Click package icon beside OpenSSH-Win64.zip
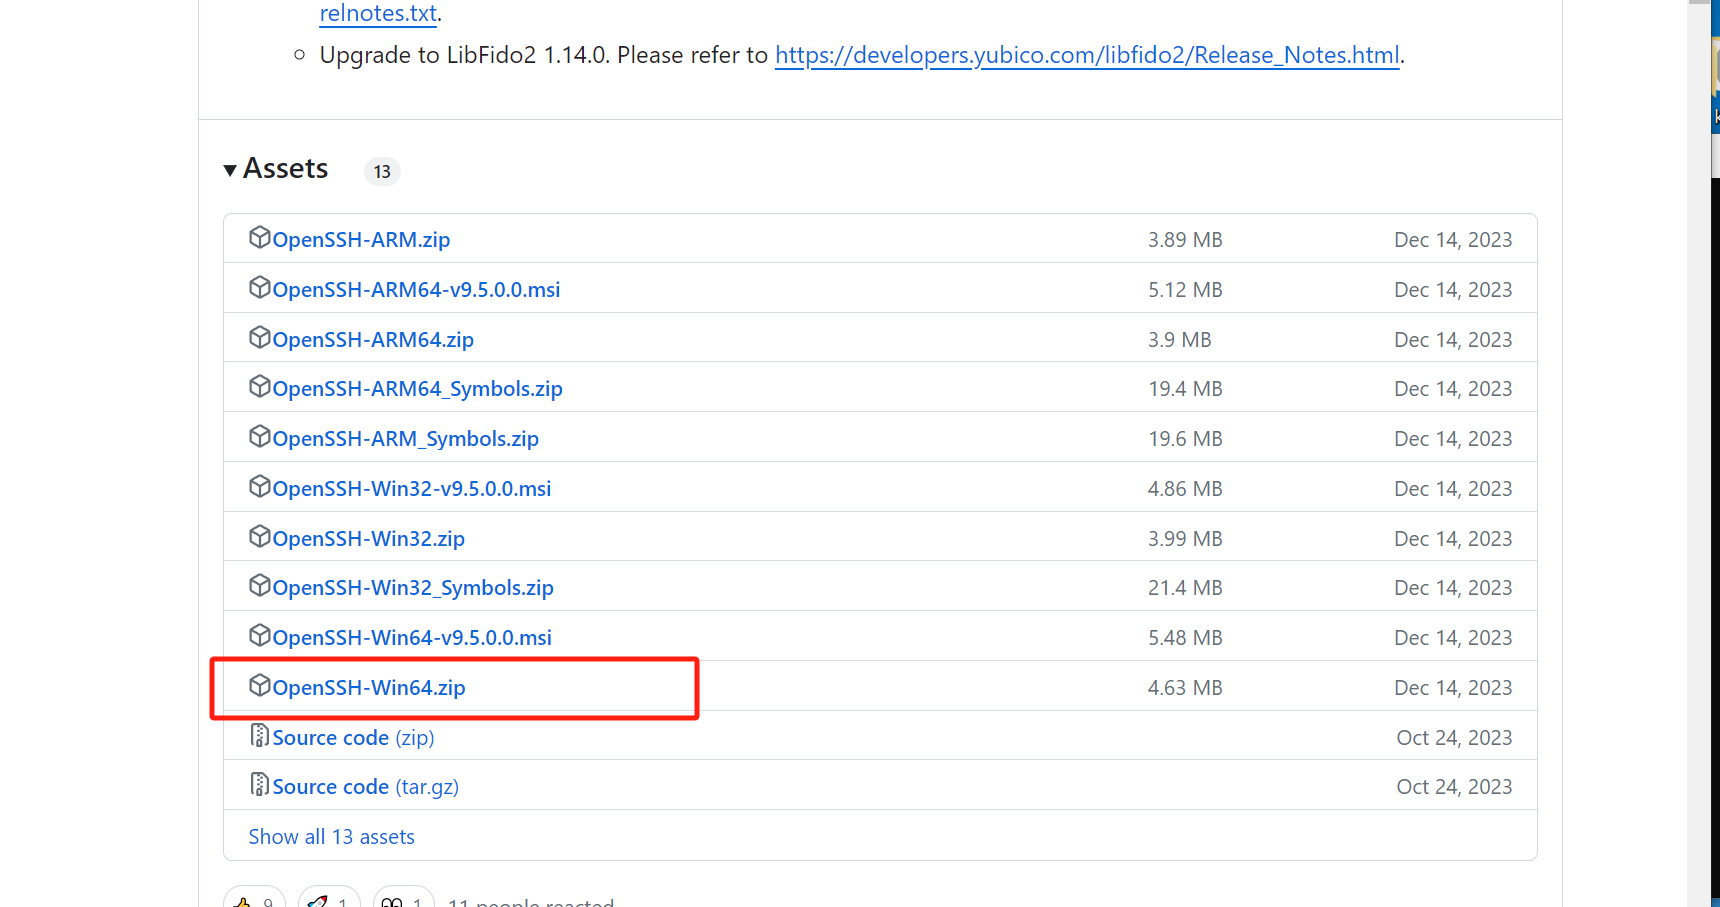Viewport: 1720px width, 907px height. coord(260,686)
